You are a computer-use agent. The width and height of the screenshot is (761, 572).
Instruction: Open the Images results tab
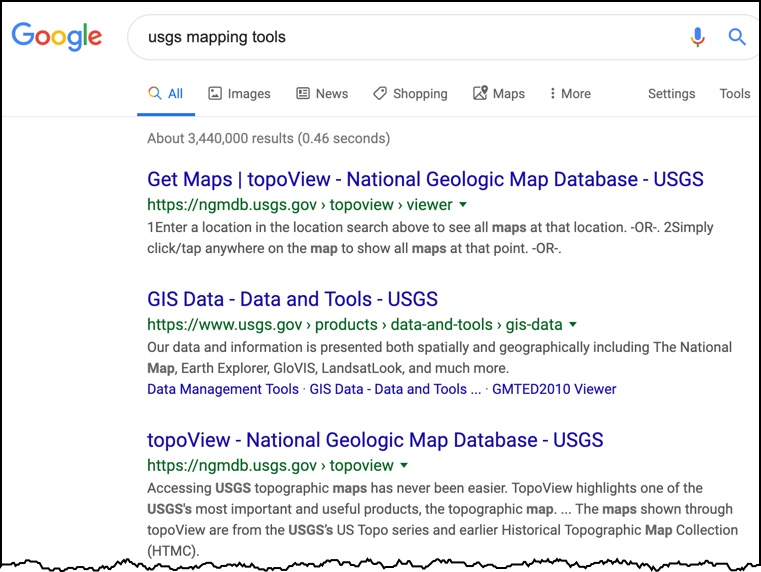click(x=240, y=93)
